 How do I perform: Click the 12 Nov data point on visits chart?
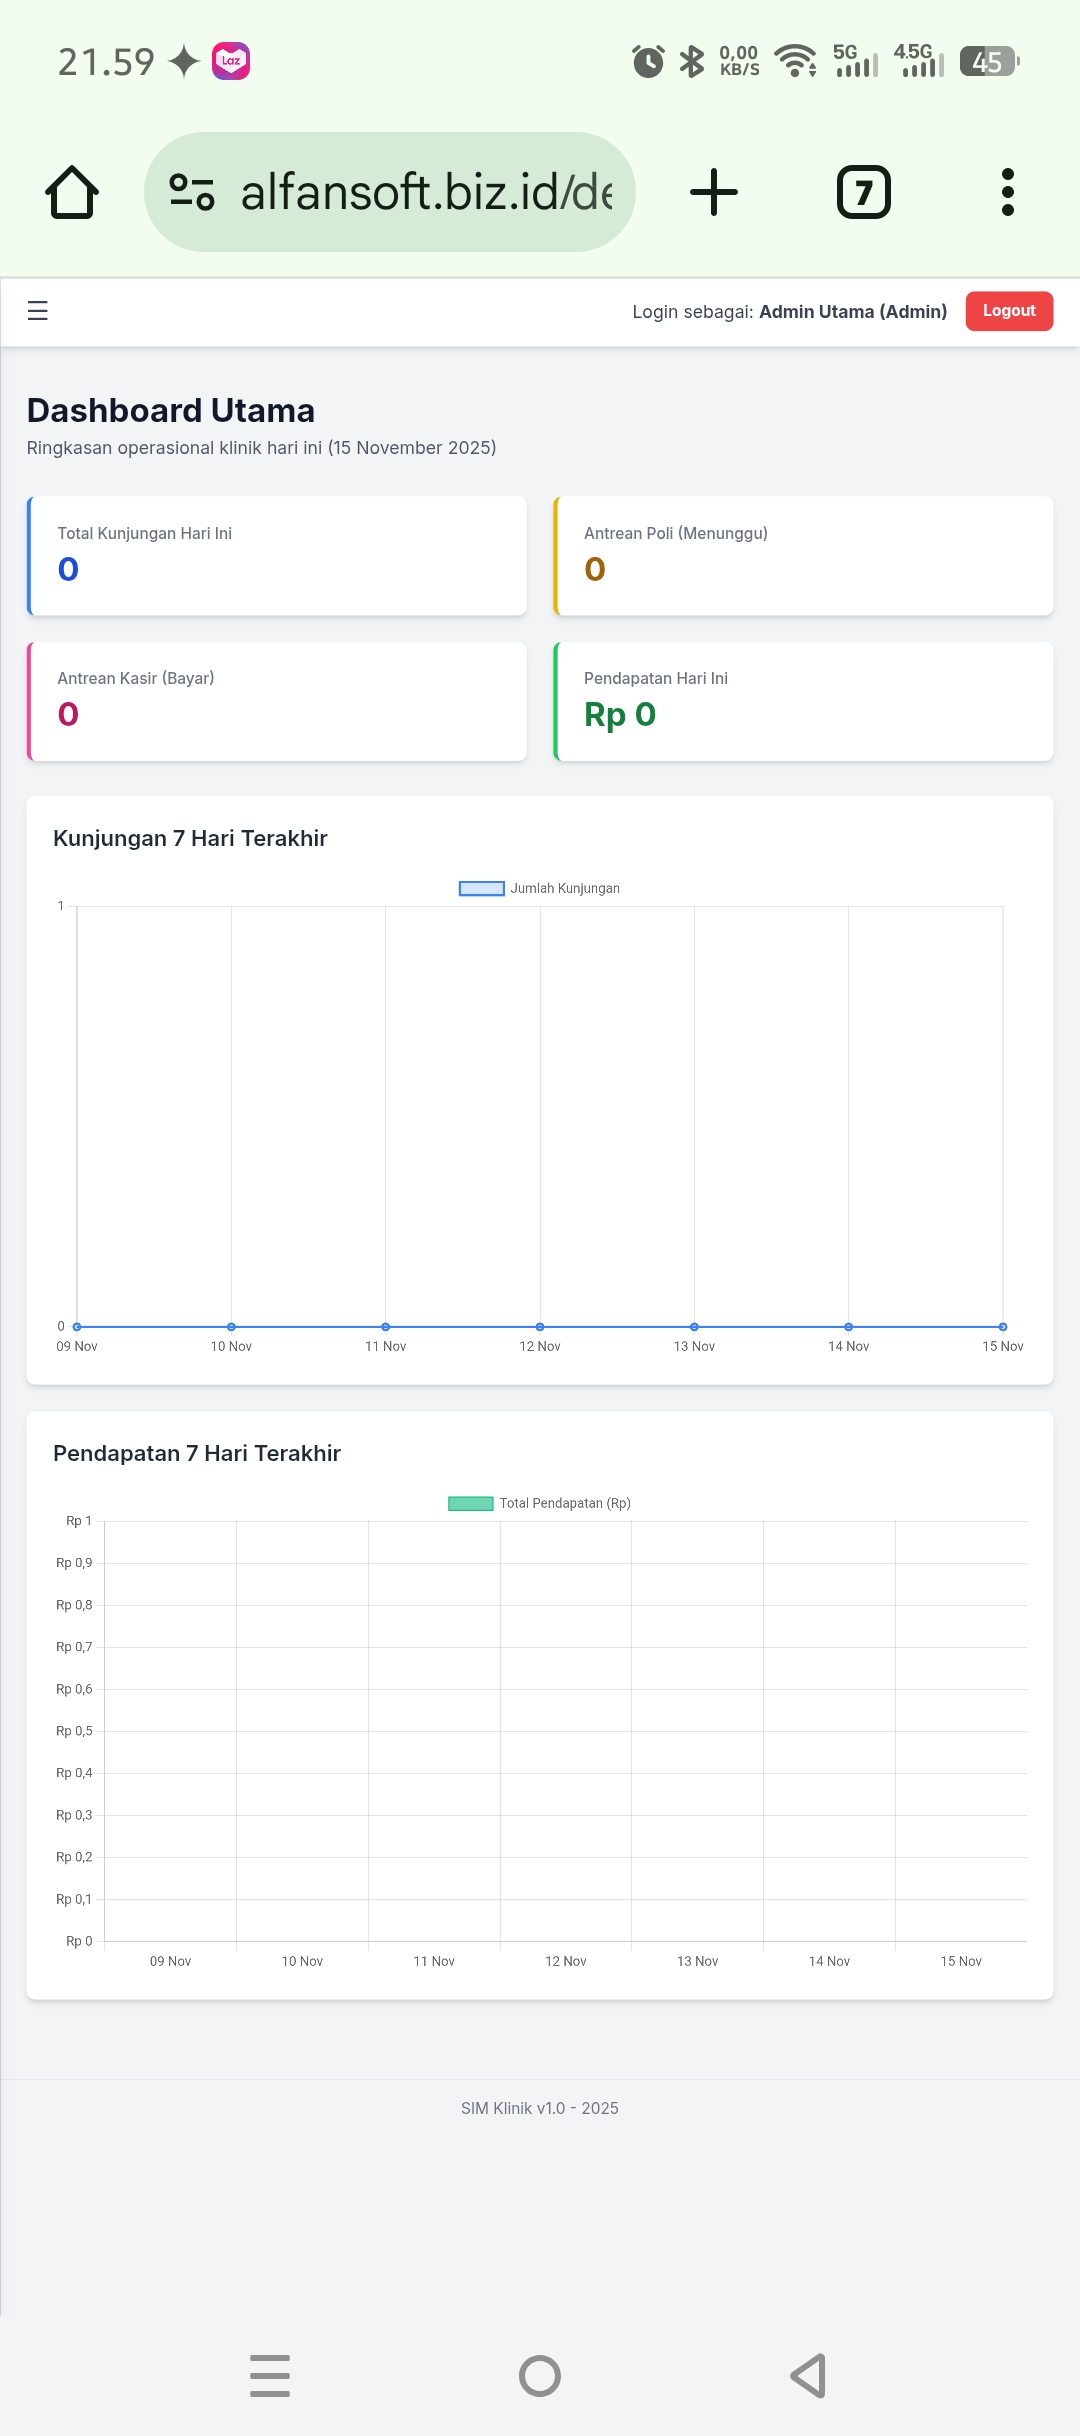[540, 1327]
